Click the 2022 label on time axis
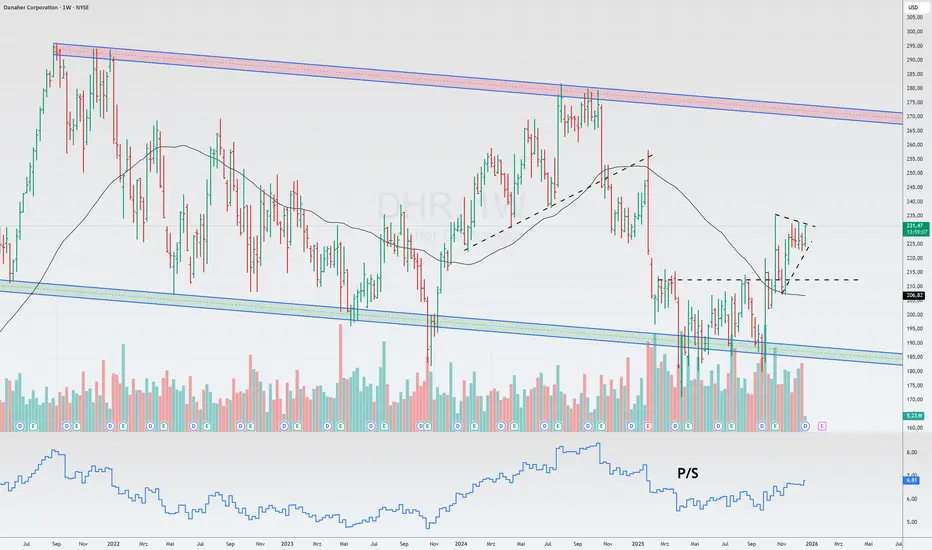Image resolution: width=932 pixels, height=550 pixels. 113,543
